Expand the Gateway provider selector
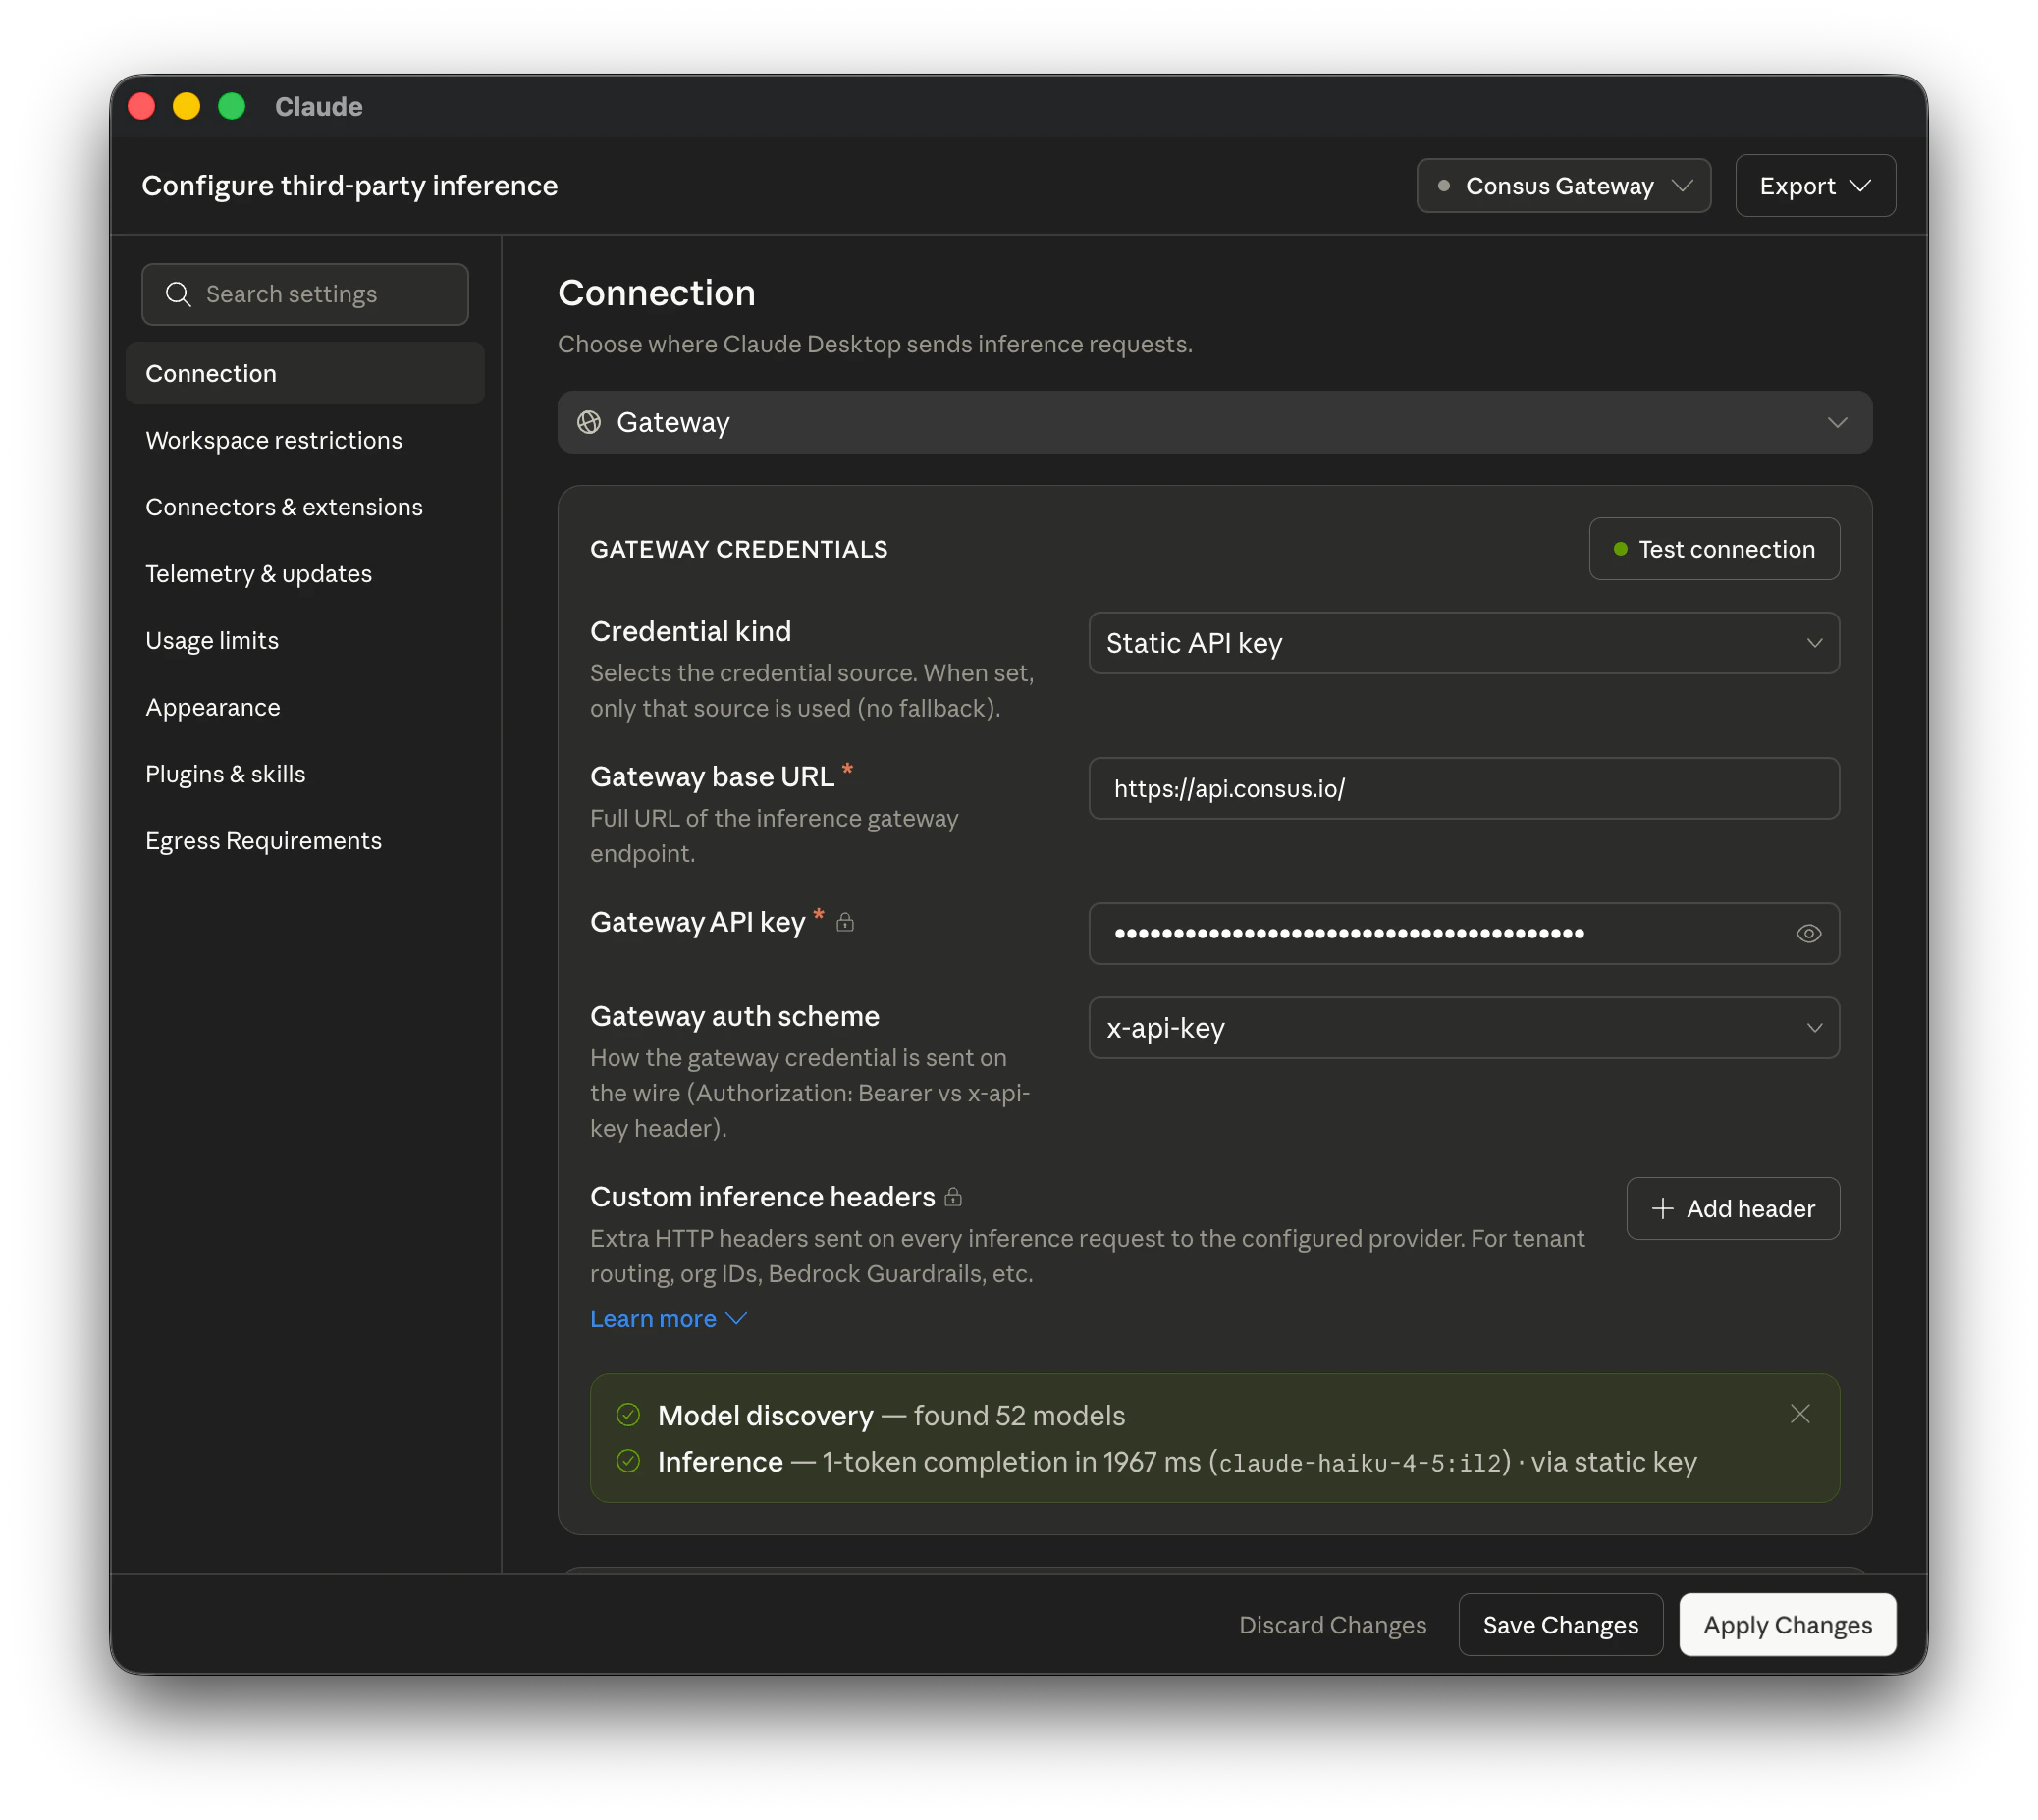 (x=1214, y=422)
